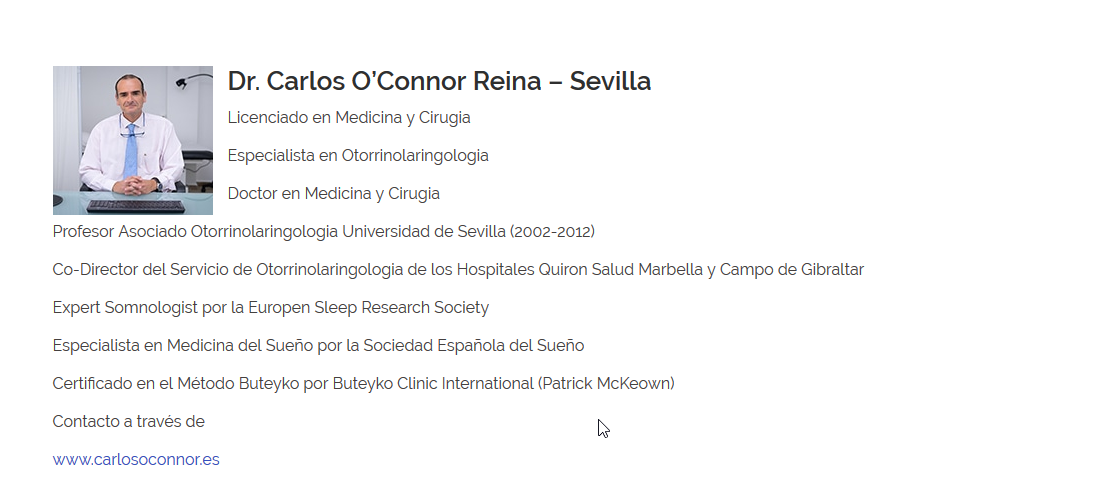1104x484 pixels.
Task: Click the Contacto a través de line
Action: [x=129, y=422]
